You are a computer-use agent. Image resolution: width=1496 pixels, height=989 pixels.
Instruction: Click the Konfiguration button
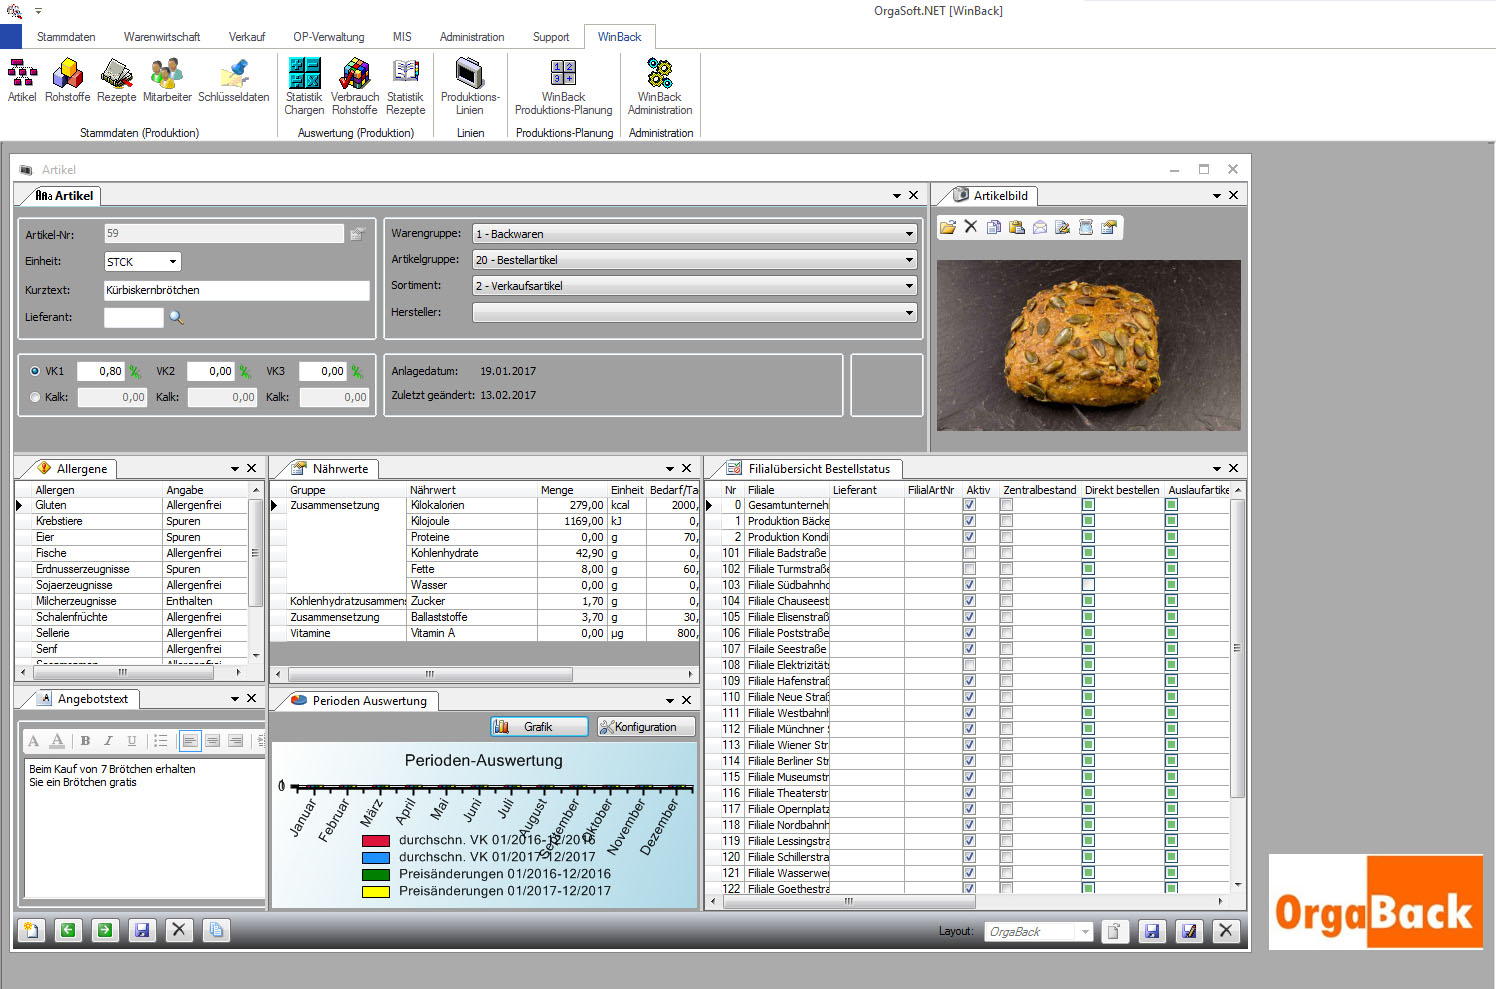point(646,727)
